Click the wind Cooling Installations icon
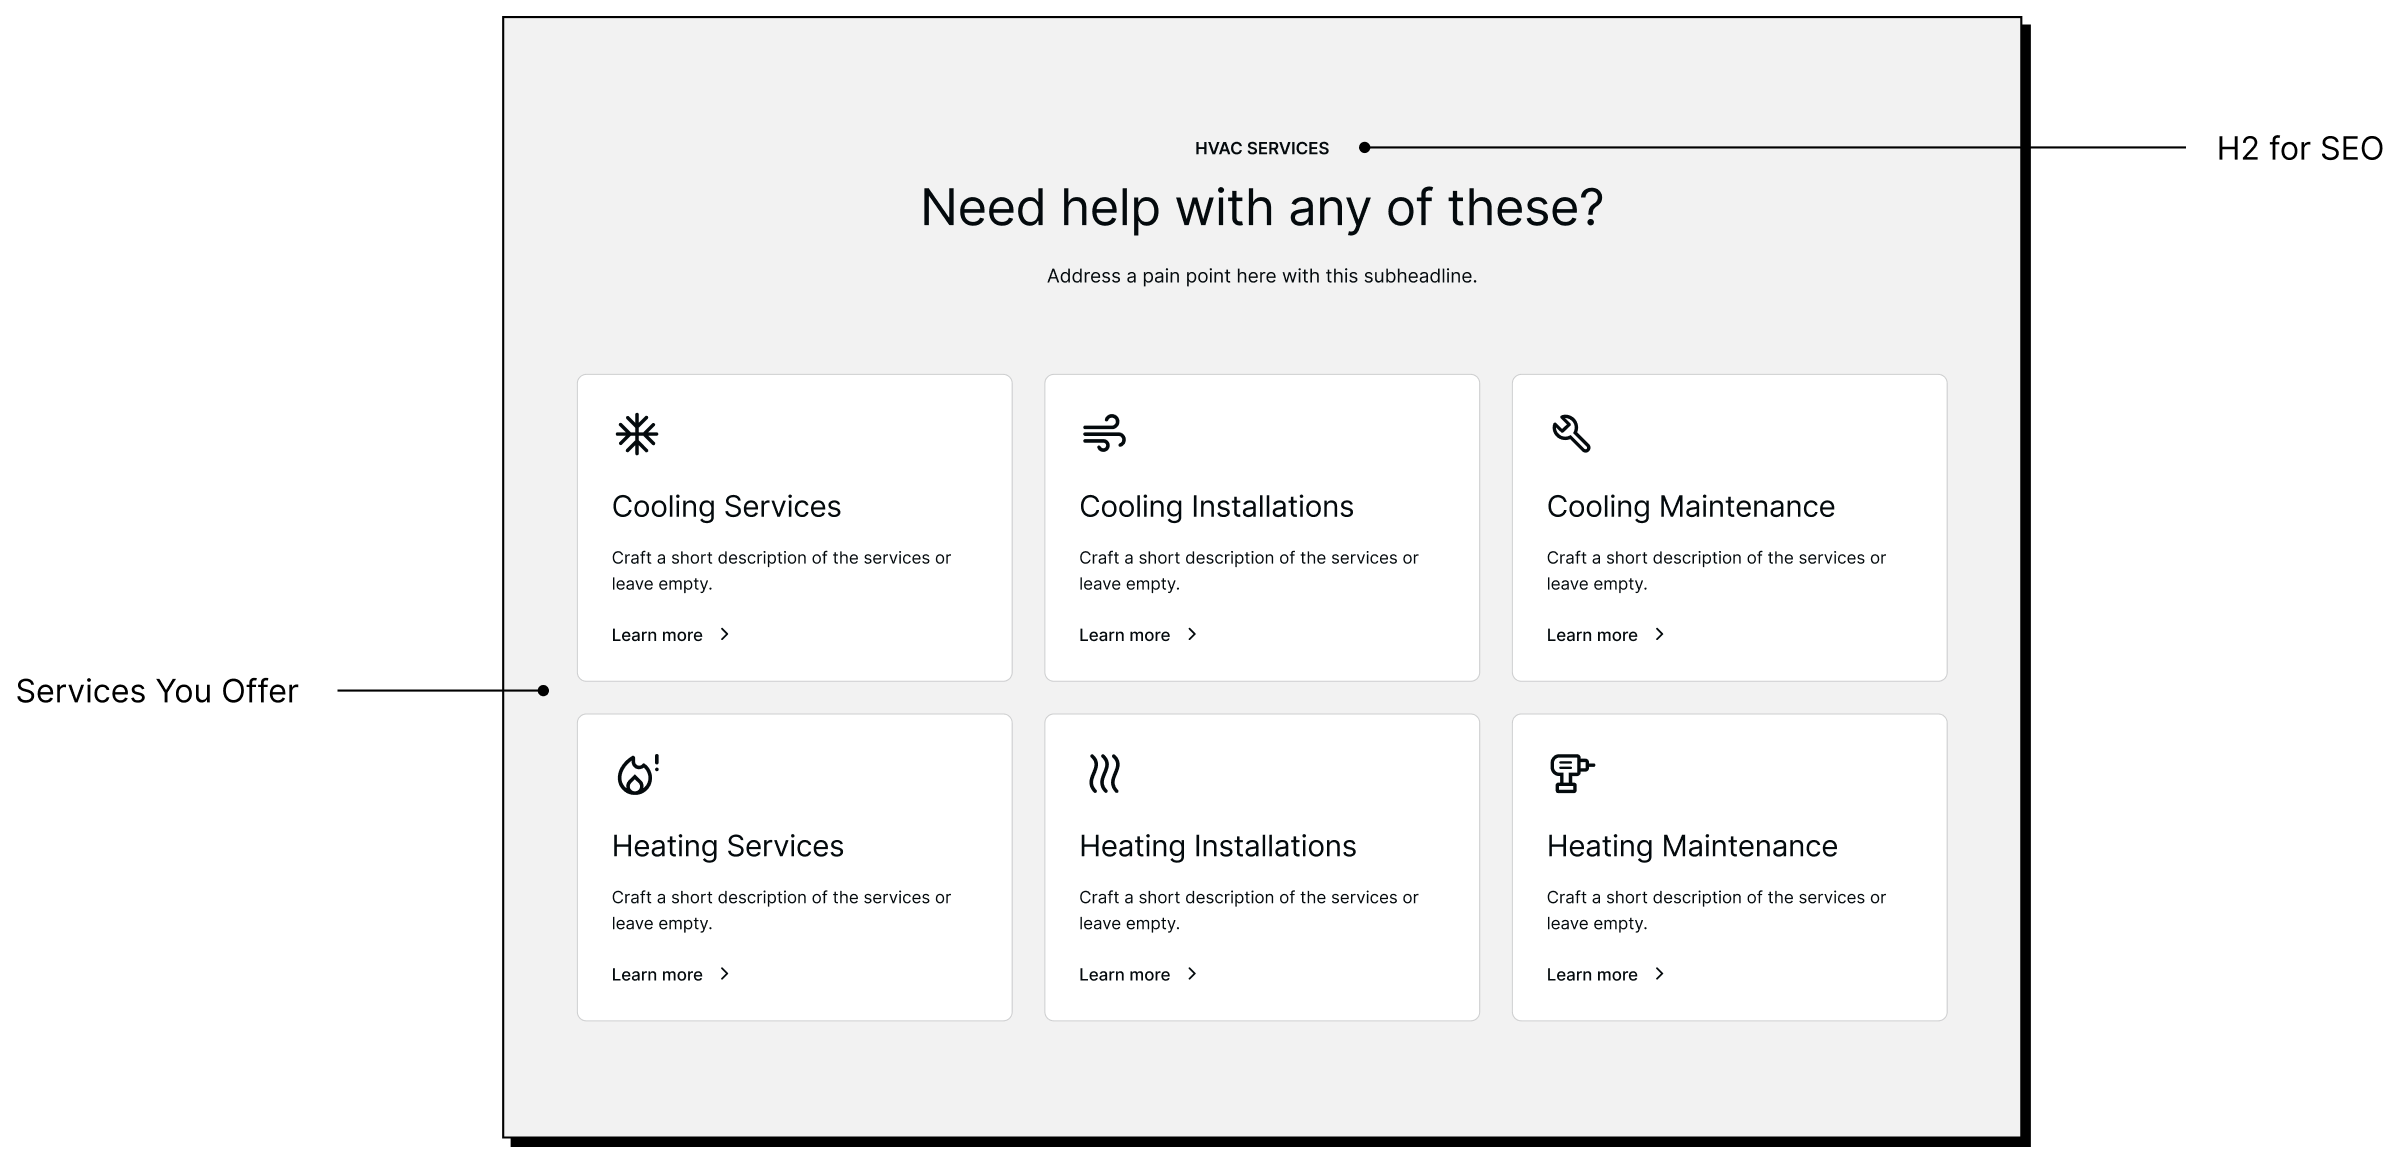The height and width of the screenshot is (1150, 2400). click(1104, 434)
